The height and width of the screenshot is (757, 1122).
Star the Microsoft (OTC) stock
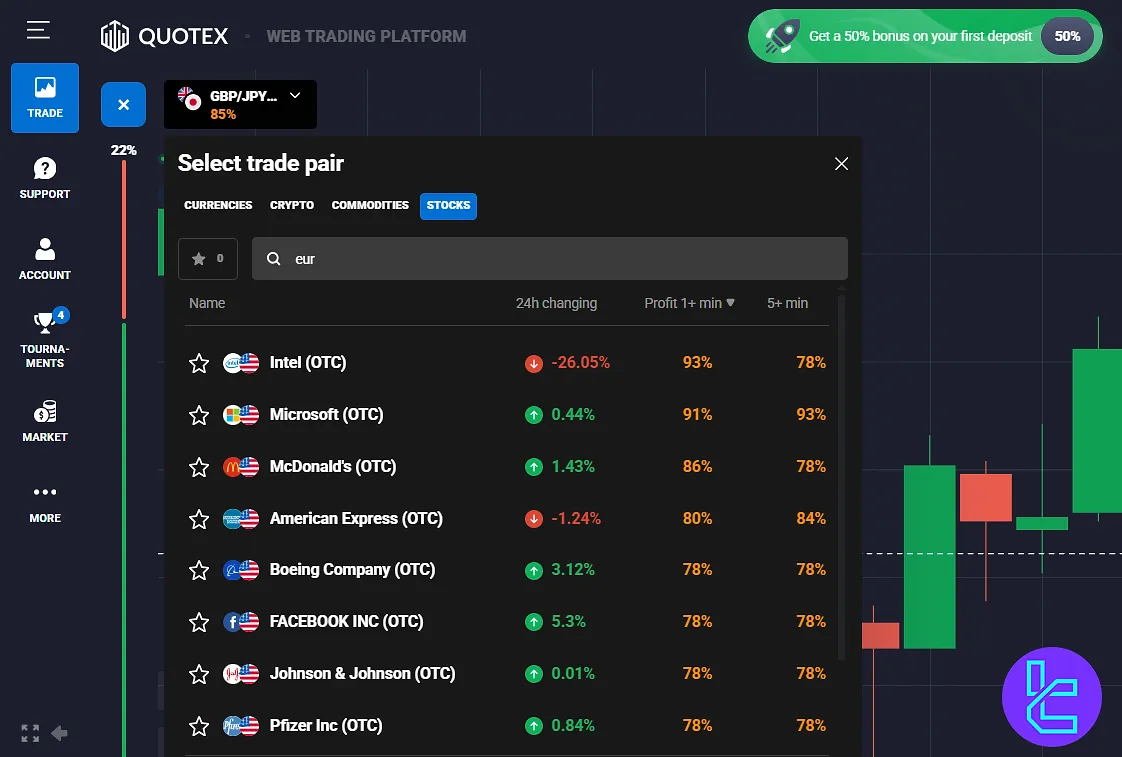pyautogui.click(x=198, y=415)
